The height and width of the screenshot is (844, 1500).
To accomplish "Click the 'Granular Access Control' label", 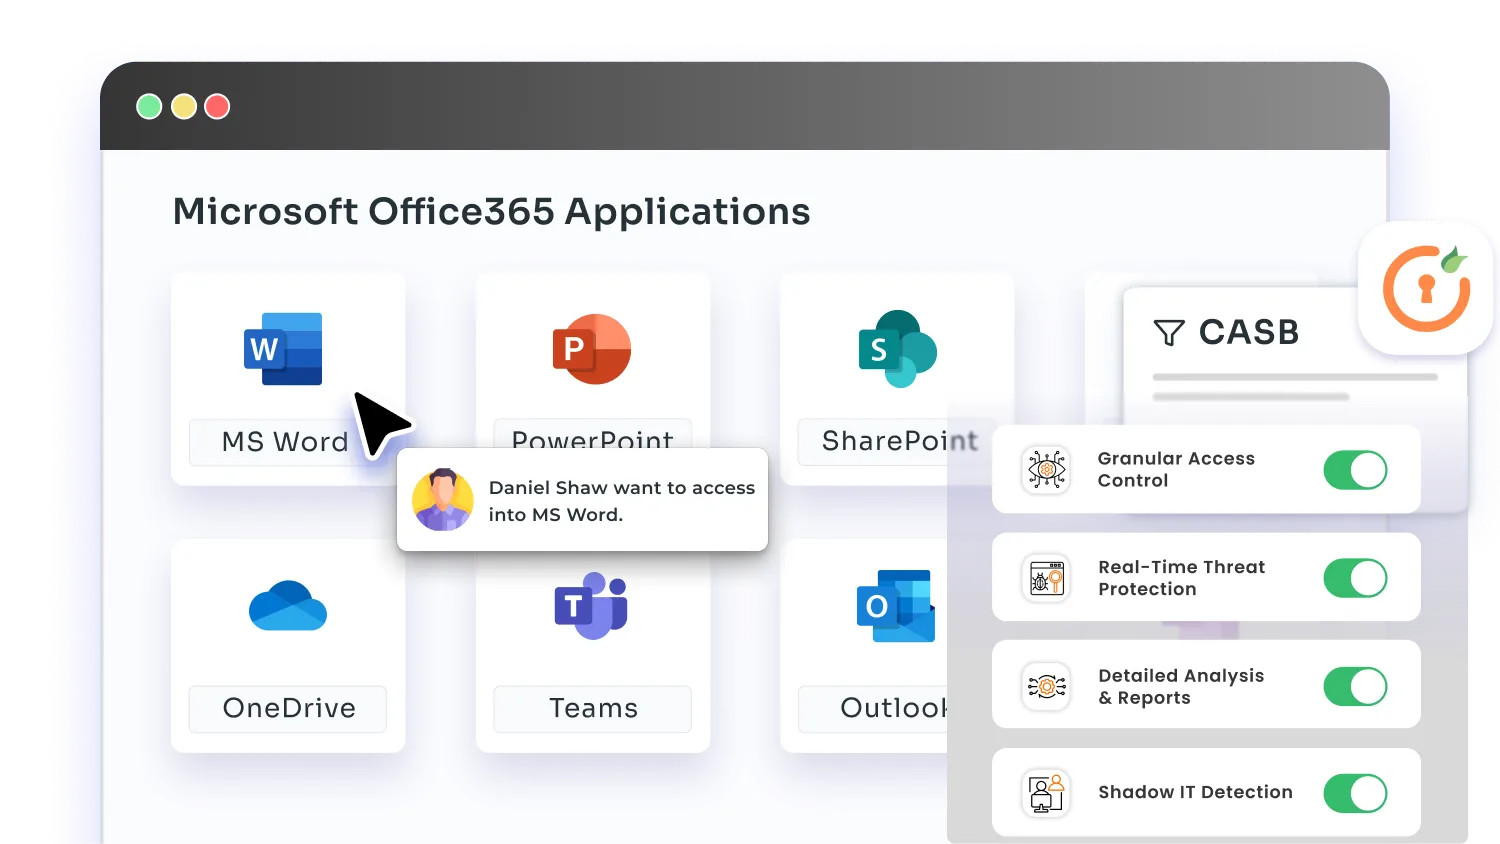I will click(x=1176, y=469).
